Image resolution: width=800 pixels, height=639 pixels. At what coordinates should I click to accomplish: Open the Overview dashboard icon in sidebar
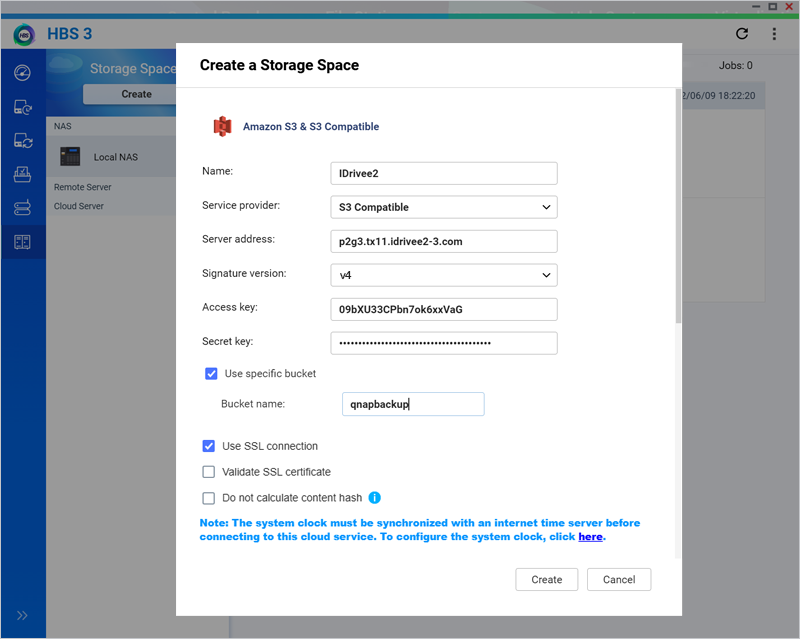pyautogui.click(x=22, y=73)
